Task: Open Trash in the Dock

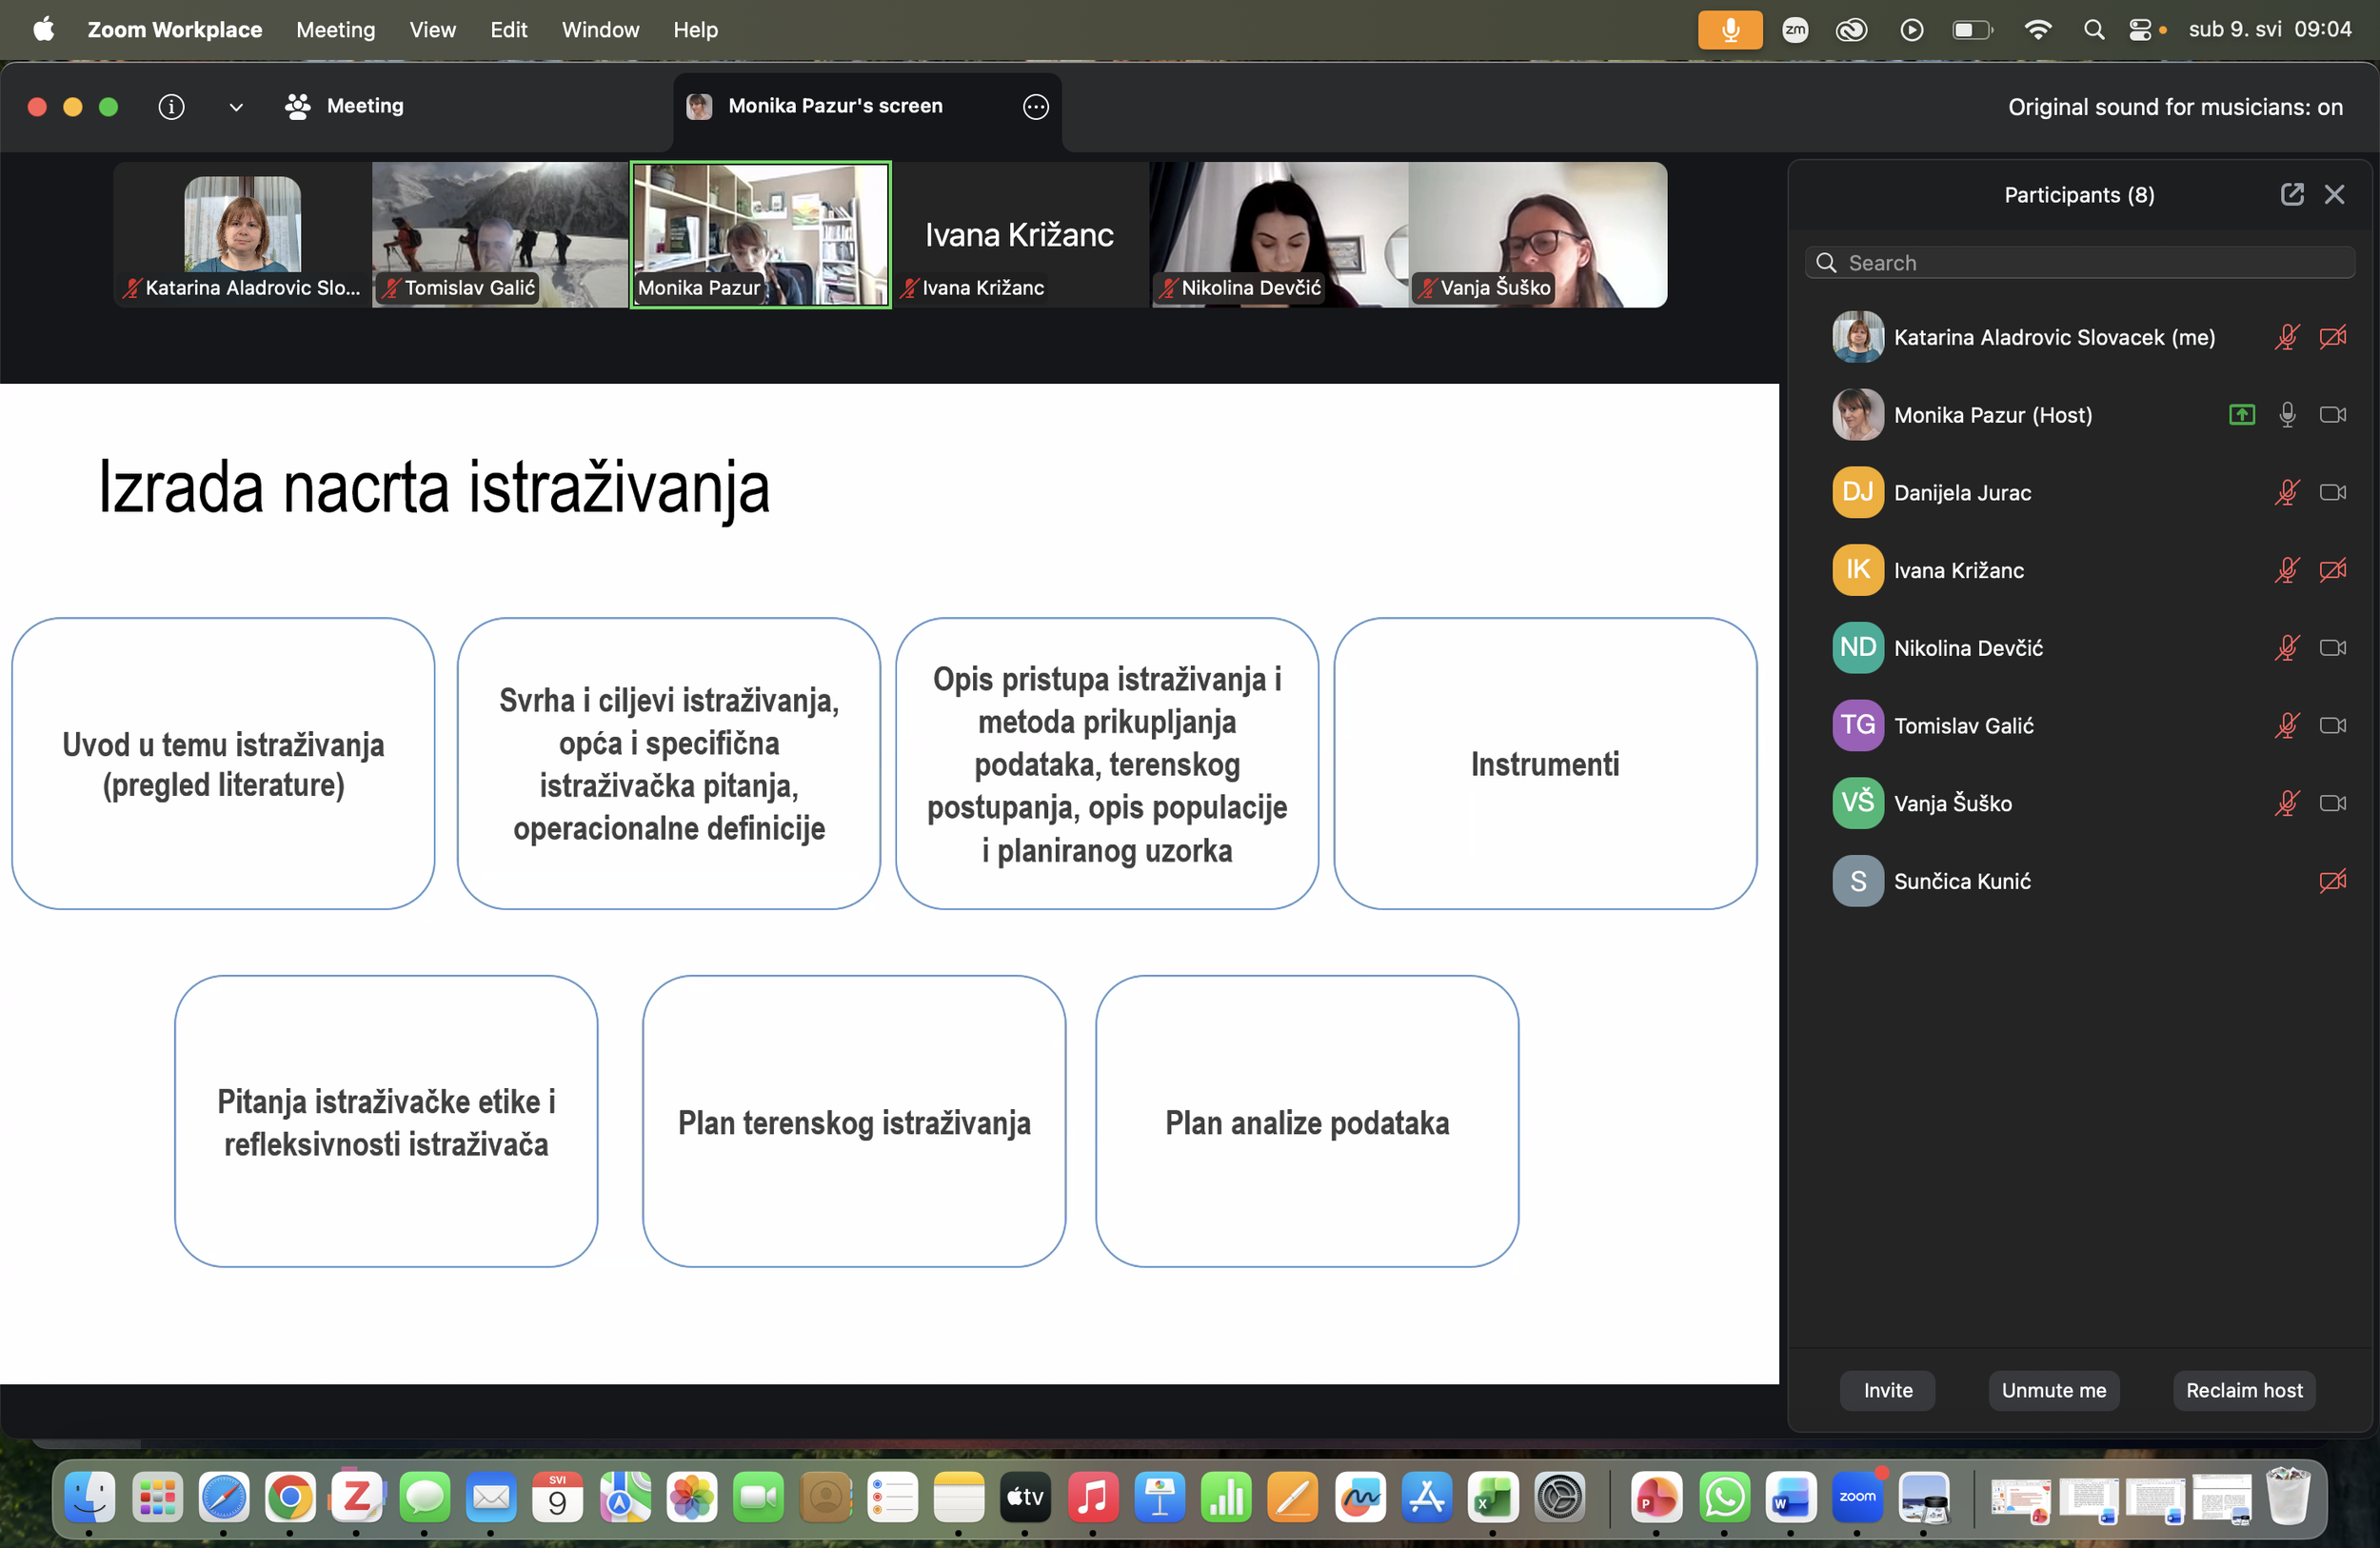Action: pyautogui.click(x=2287, y=1497)
